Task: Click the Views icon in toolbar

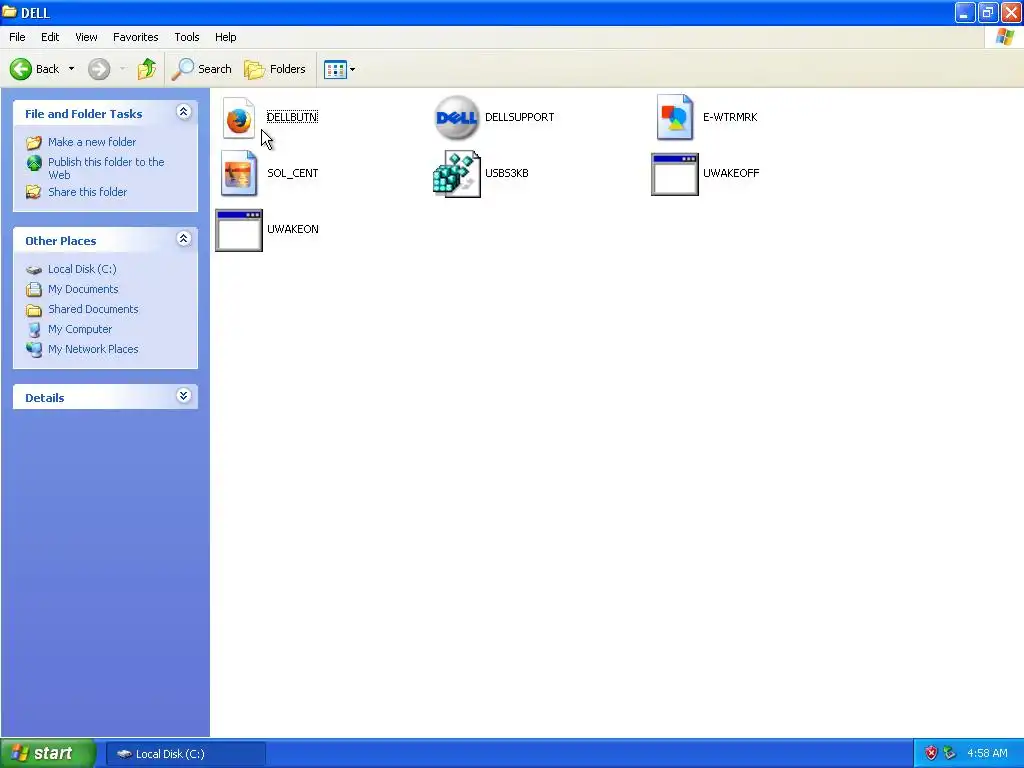Action: pos(335,69)
